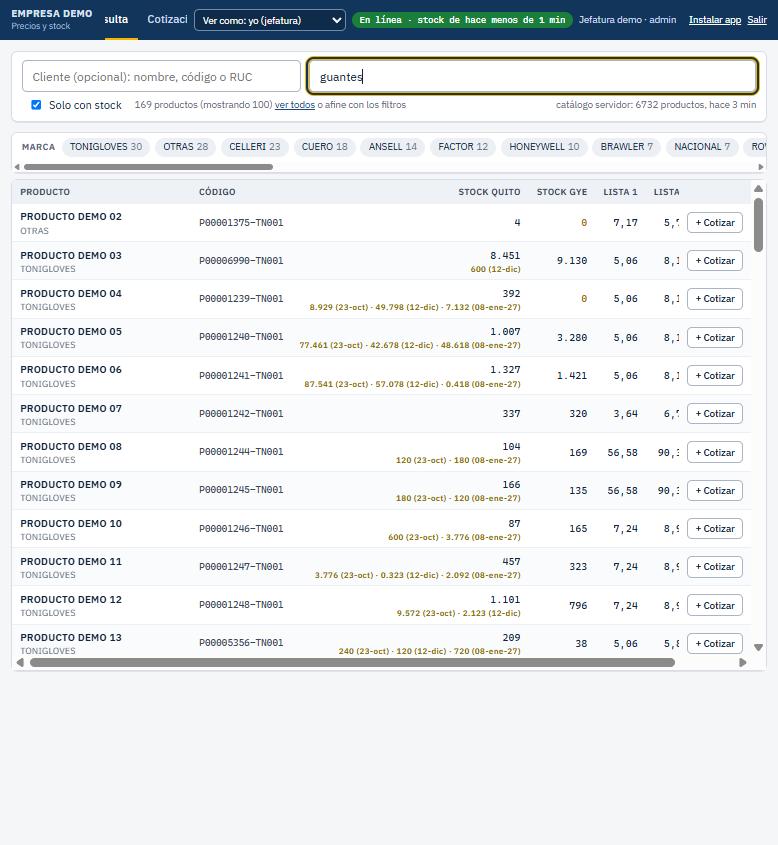Viewport: 778px width, 845px height.
Task: Click the MARCA filter label
Action: [x=38, y=147]
